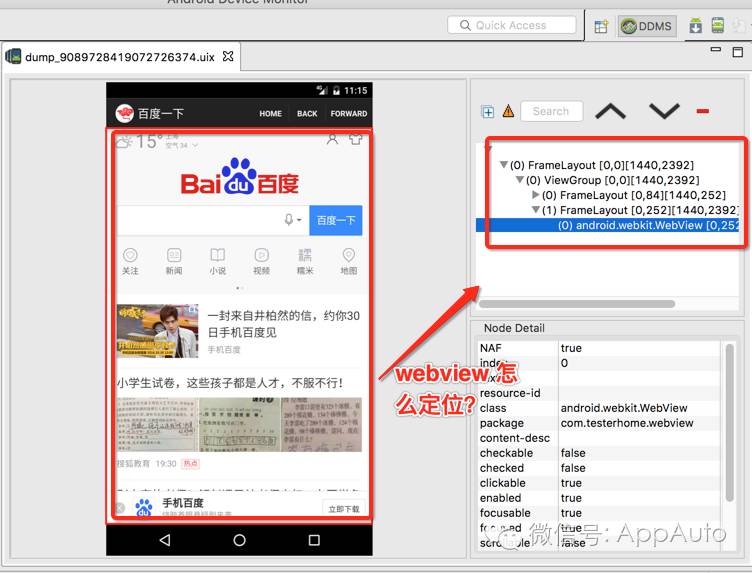
Task: Close the dump_9089728419072726374.uix tab
Action: pyautogui.click(x=228, y=57)
